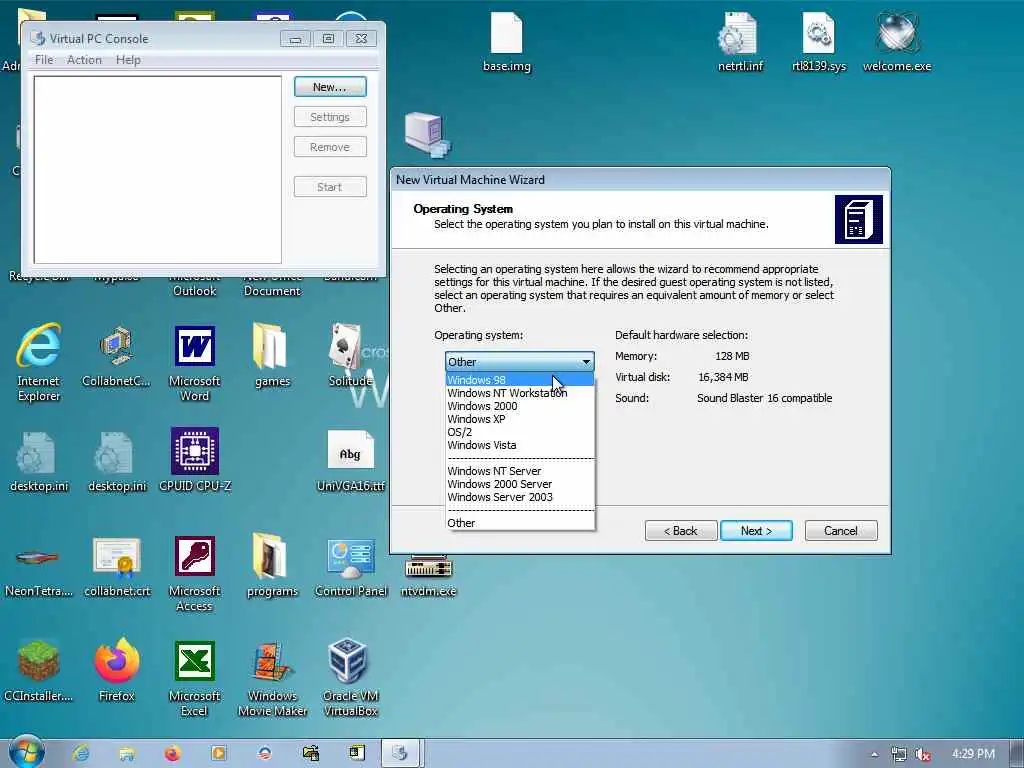
Task: Click the Remove button in the console
Action: click(330, 147)
